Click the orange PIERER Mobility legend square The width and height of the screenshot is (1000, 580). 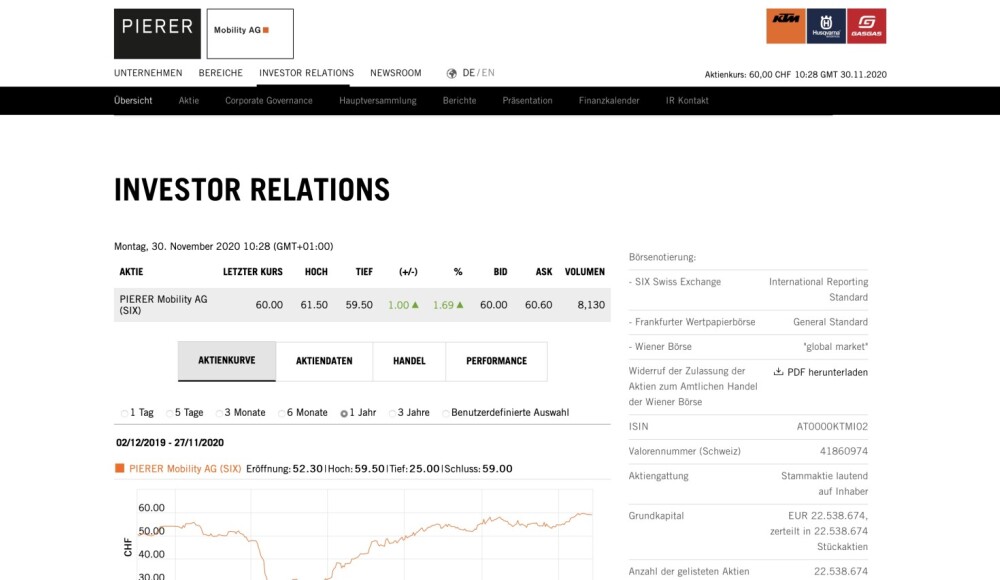(x=120, y=468)
